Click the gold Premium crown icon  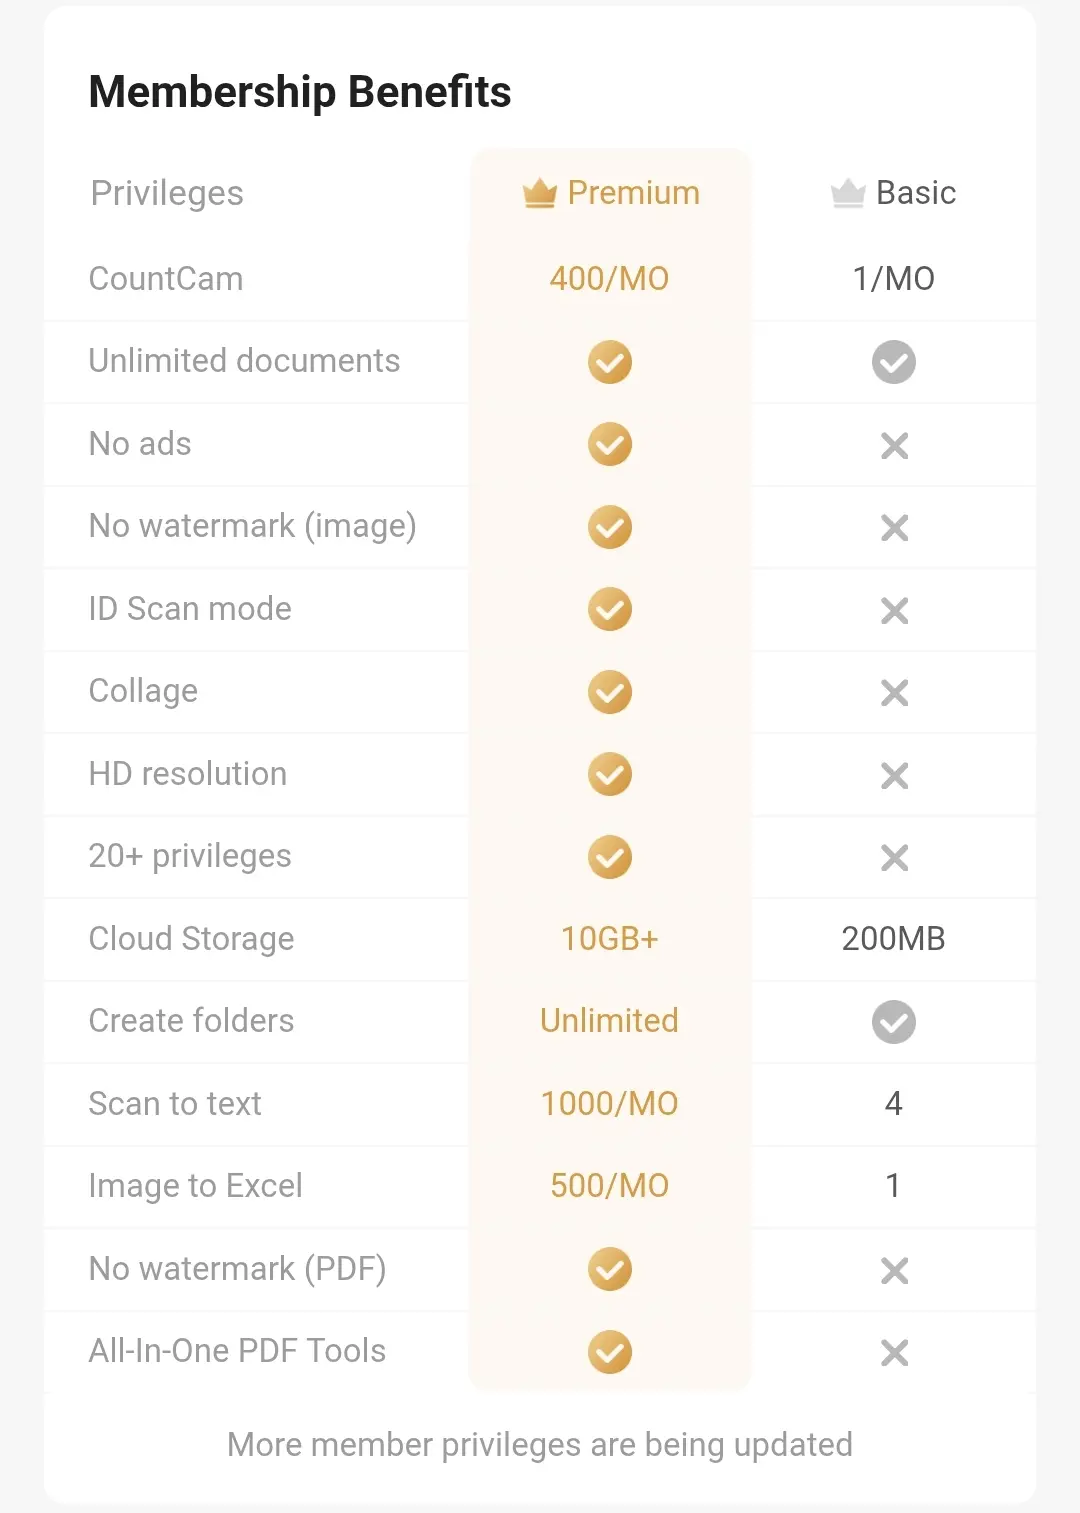tap(540, 193)
